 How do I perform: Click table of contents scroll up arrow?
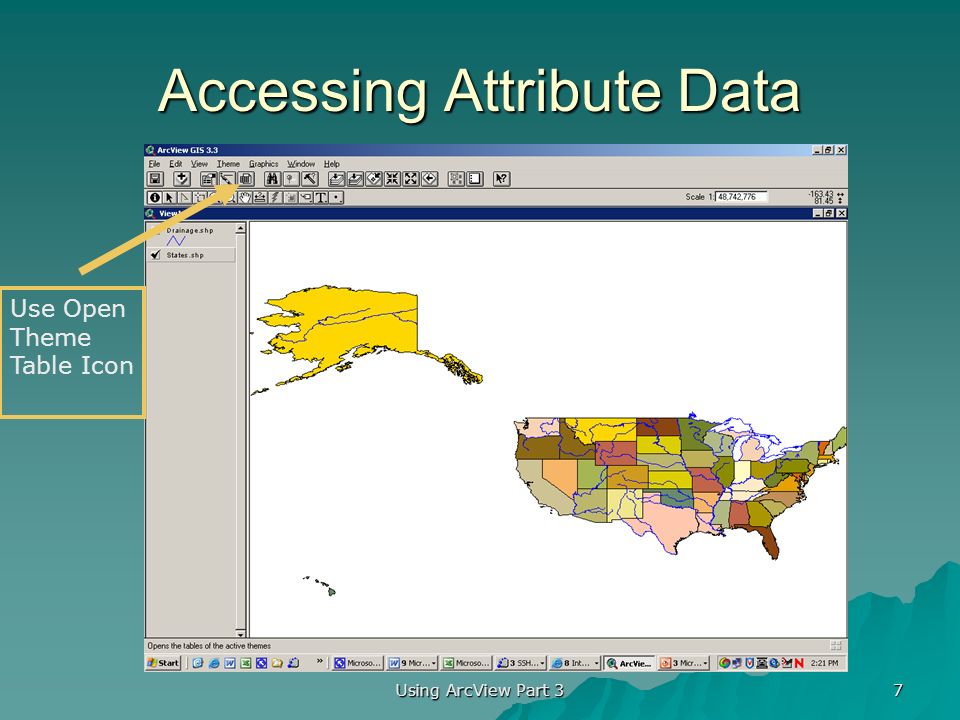coord(241,228)
